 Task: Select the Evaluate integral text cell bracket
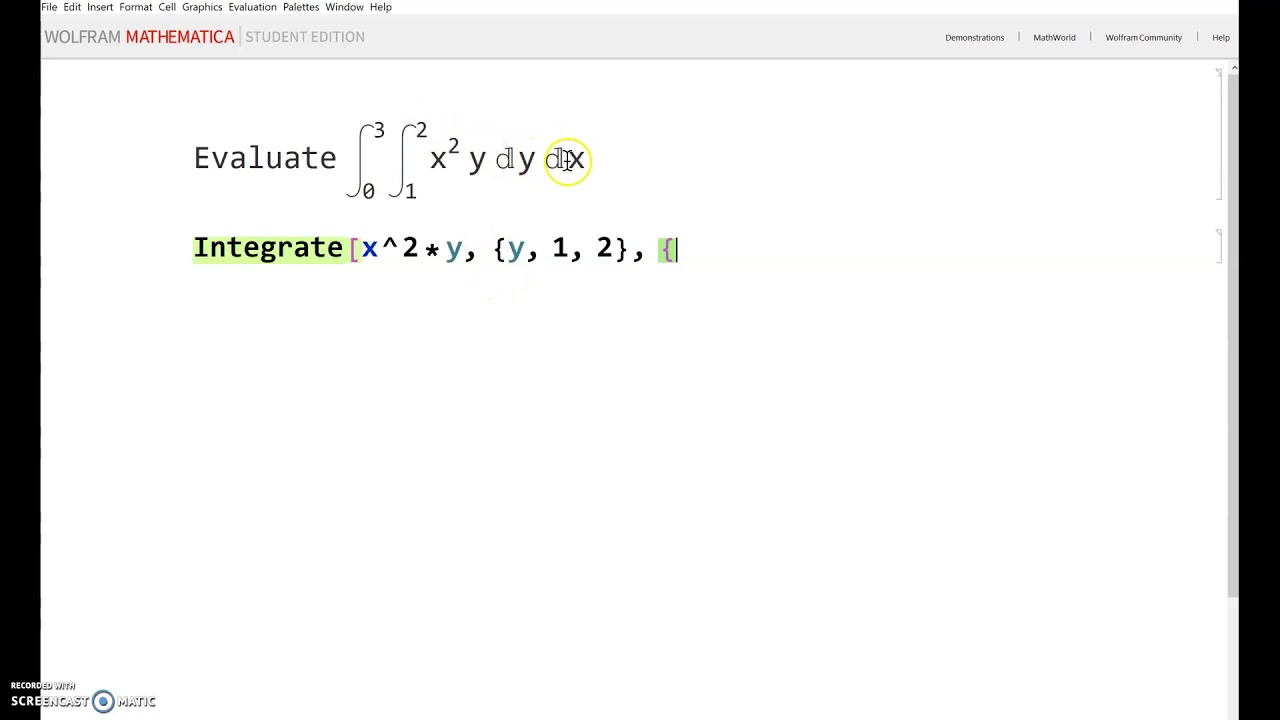pos(1218,135)
